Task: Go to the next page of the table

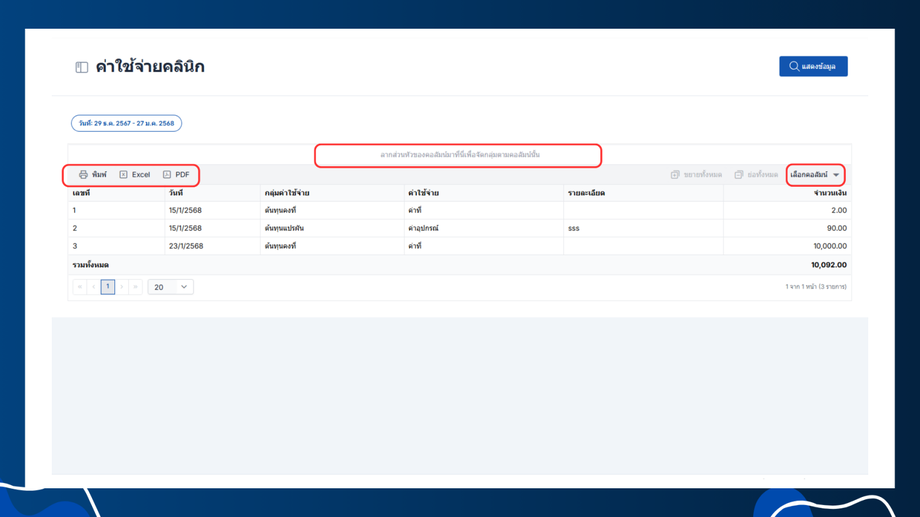Action: tap(122, 287)
